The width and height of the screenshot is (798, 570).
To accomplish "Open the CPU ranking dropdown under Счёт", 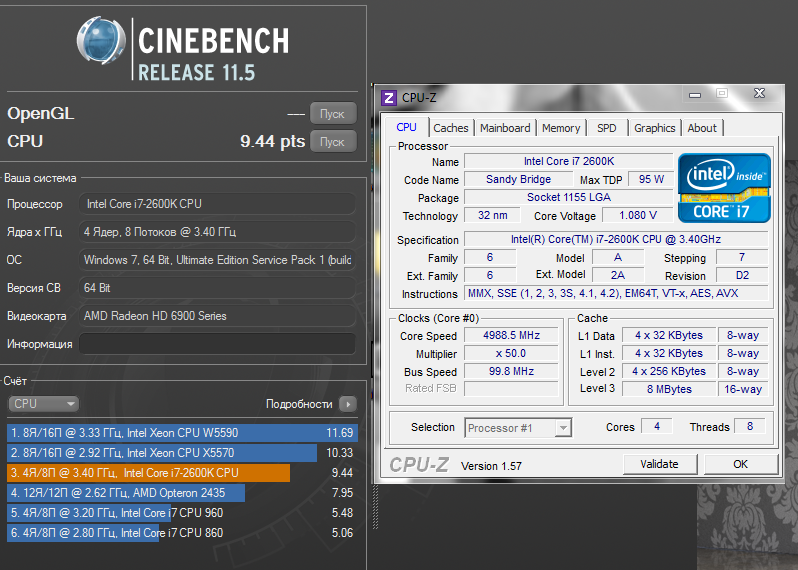I will (x=43, y=404).
